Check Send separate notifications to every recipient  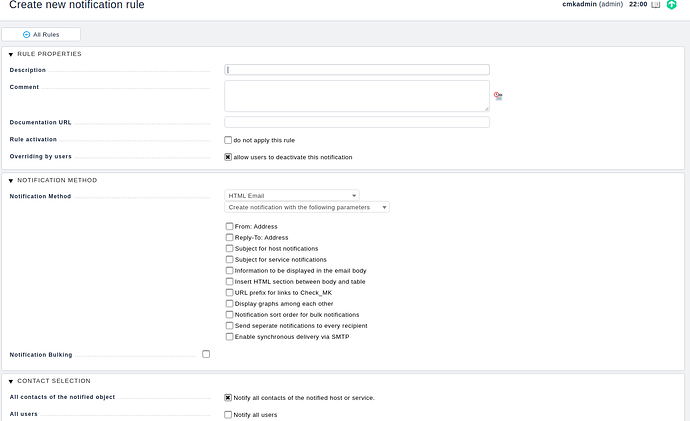[229, 325]
